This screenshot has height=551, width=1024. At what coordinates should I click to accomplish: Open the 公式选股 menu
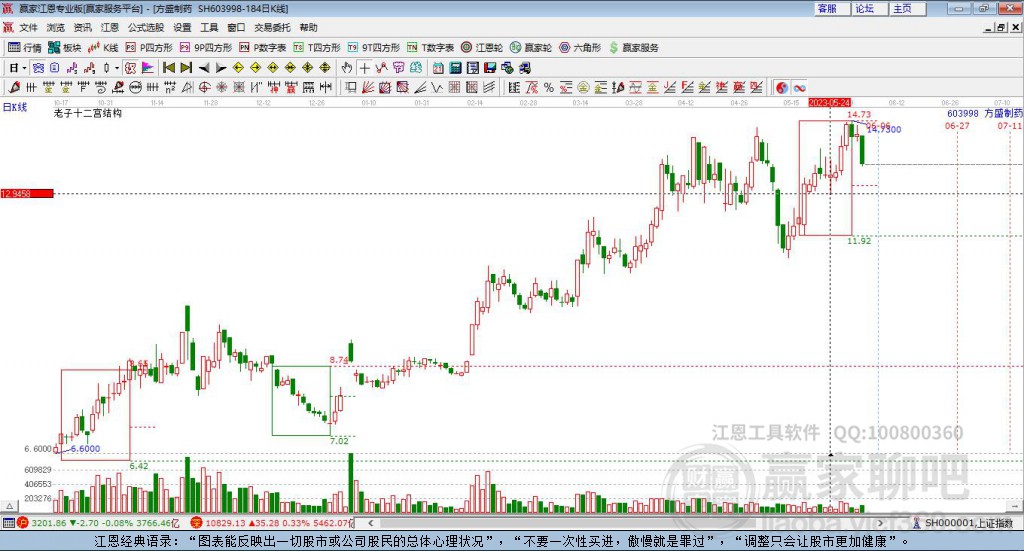click(x=146, y=27)
